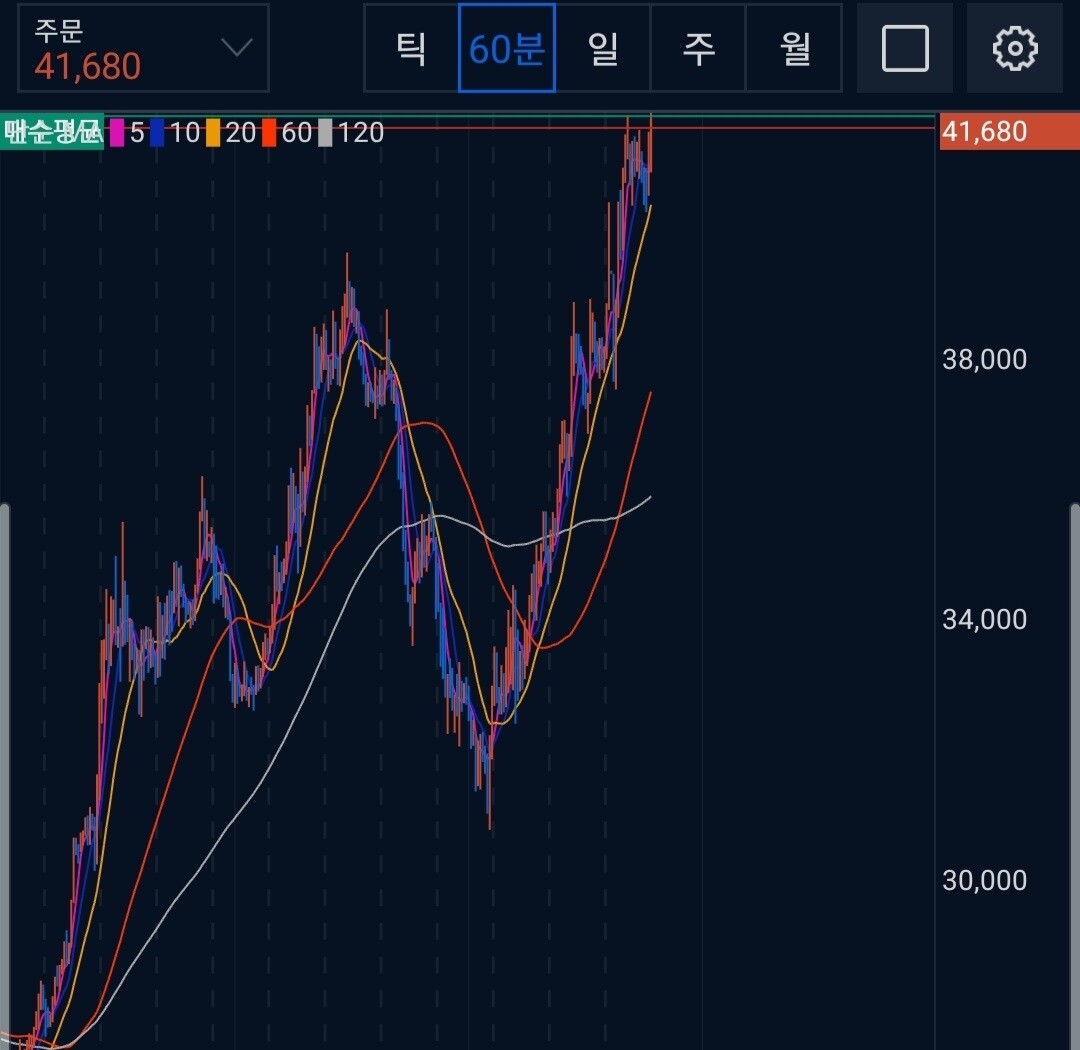Select the 60분 interval tab
This screenshot has height=1050, width=1080.
[506, 48]
